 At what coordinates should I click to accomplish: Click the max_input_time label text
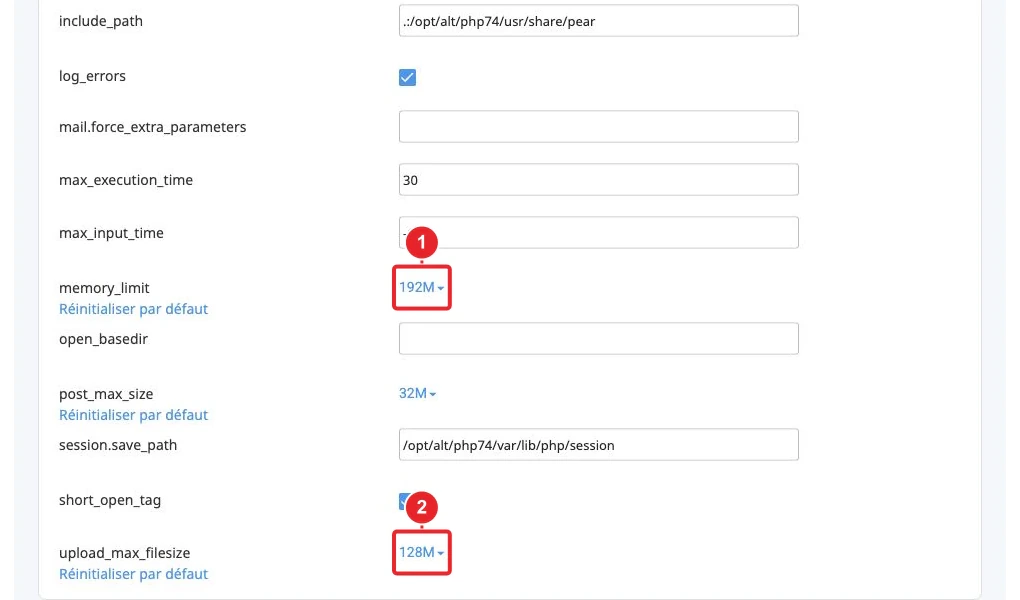pyautogui.click(x=111, y=233)
